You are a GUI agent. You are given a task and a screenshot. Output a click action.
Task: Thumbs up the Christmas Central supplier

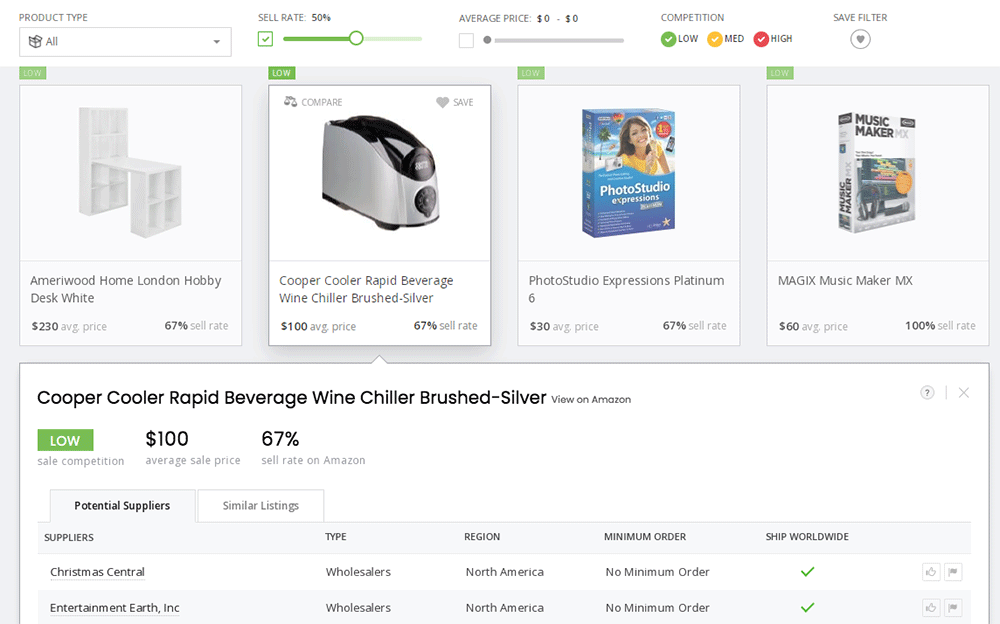pos(931,572)
